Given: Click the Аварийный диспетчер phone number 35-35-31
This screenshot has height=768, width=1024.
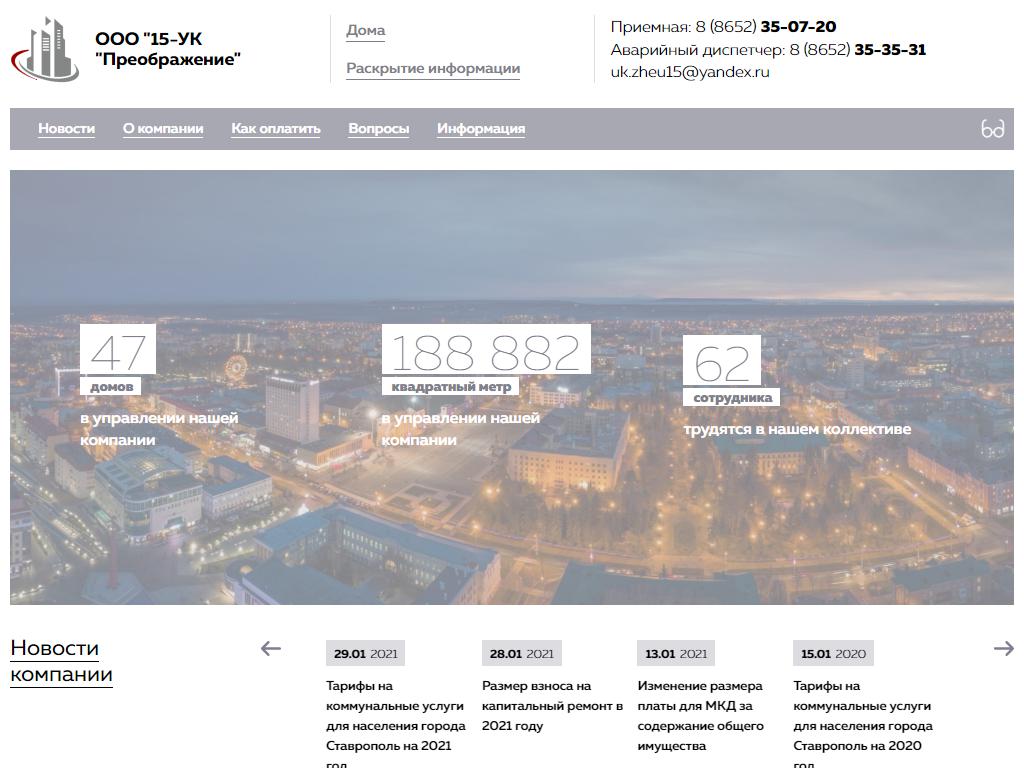Looking at the screenshot, I should [x=889, y=50].
